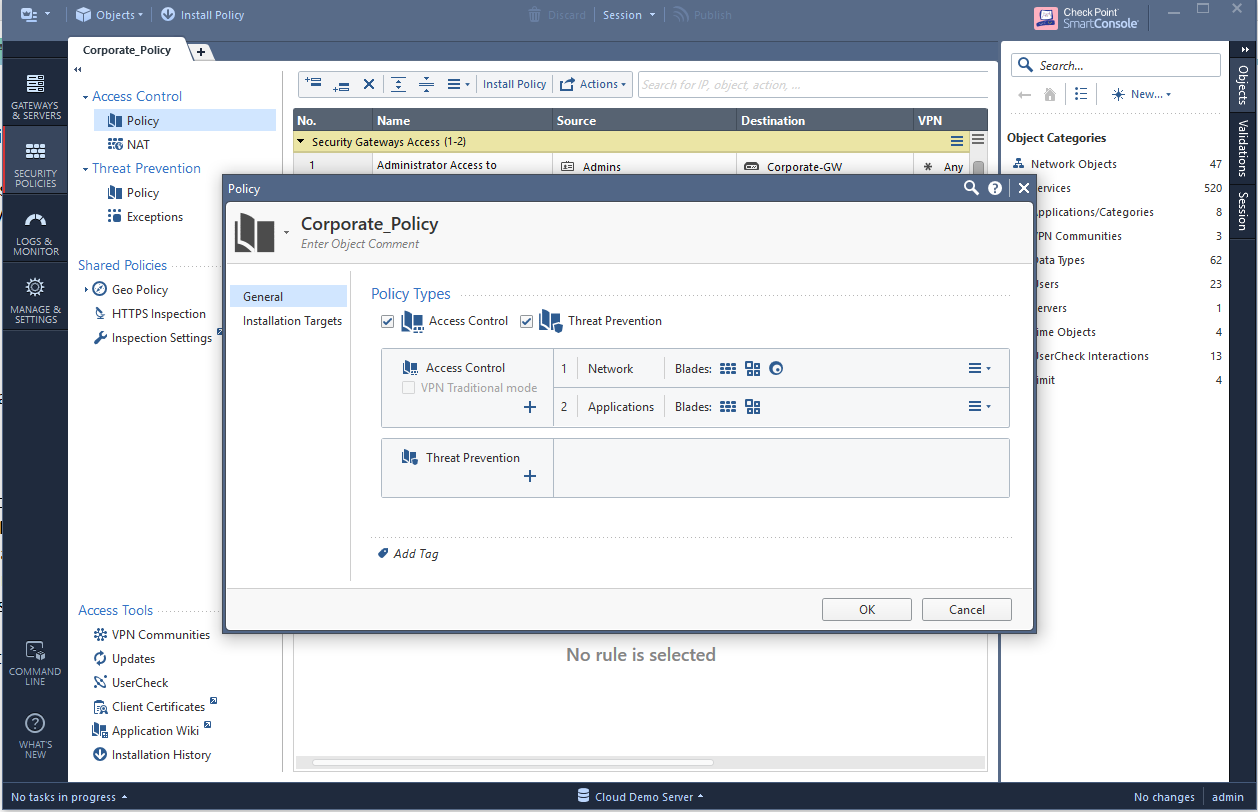The image size is (1258, 812).
Task: Open VPN Communities access tool
Action: click(151, 634)
